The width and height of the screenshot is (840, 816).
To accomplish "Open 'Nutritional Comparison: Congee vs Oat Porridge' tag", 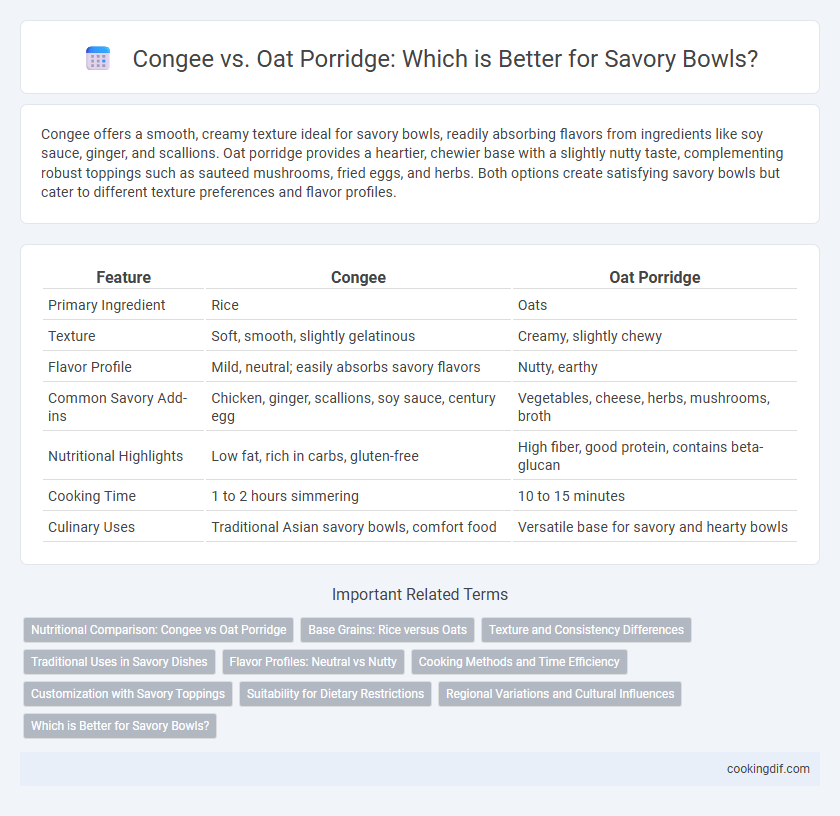I will (x=159, y=630).
